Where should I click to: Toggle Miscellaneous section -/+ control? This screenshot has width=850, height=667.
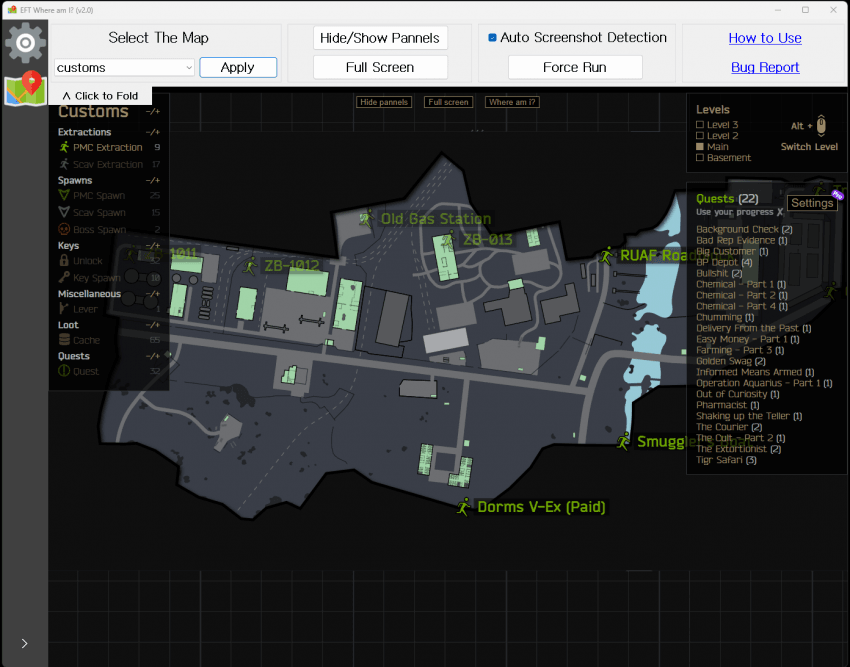click(153, 293)
